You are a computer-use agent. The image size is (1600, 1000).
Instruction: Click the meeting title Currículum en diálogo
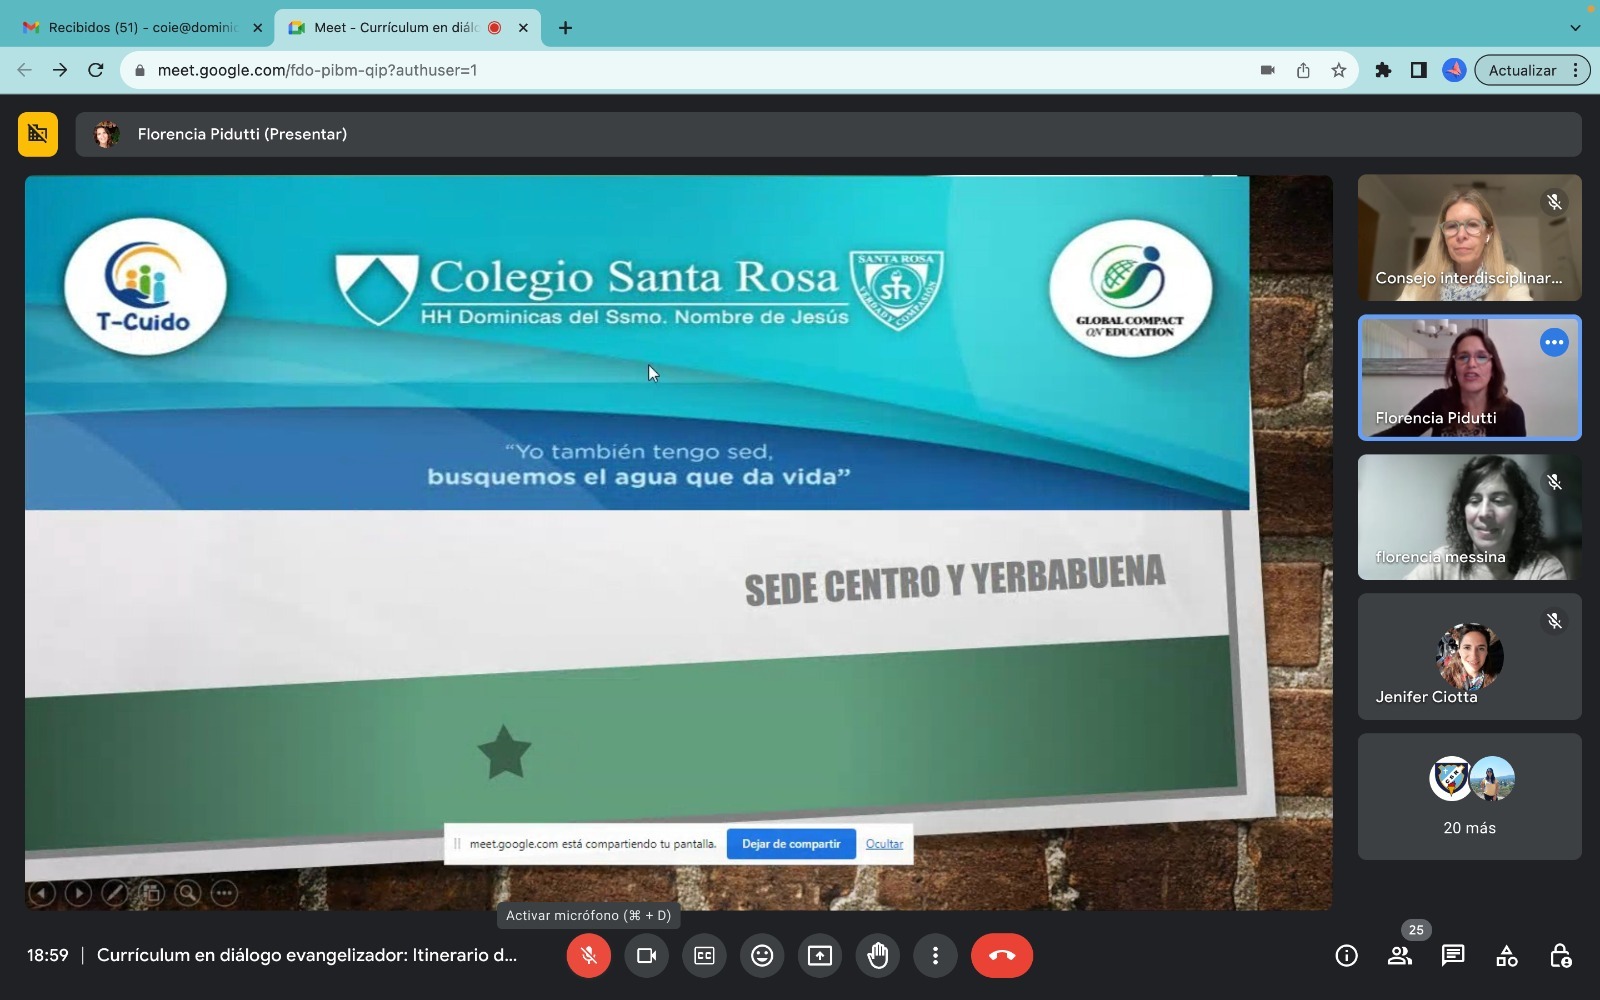click(307, 955)
